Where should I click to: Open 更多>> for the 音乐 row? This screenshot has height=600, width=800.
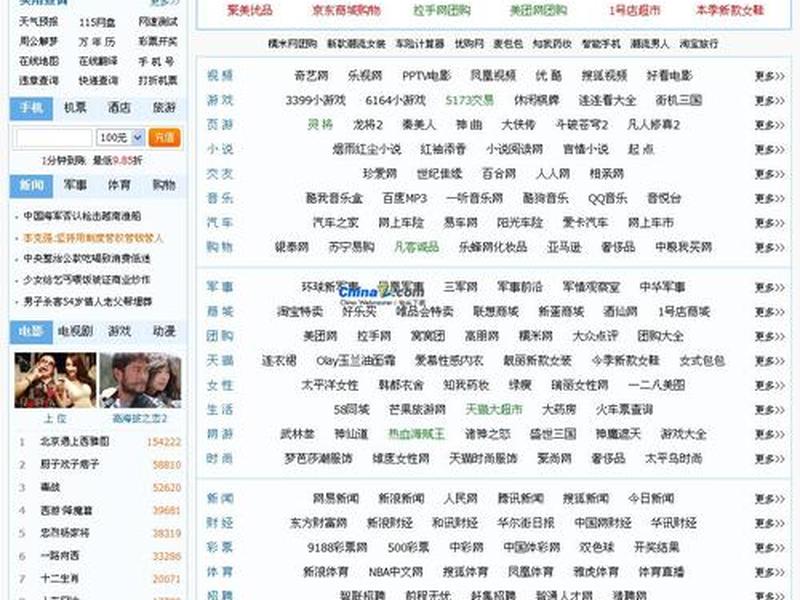pos(769,199)
